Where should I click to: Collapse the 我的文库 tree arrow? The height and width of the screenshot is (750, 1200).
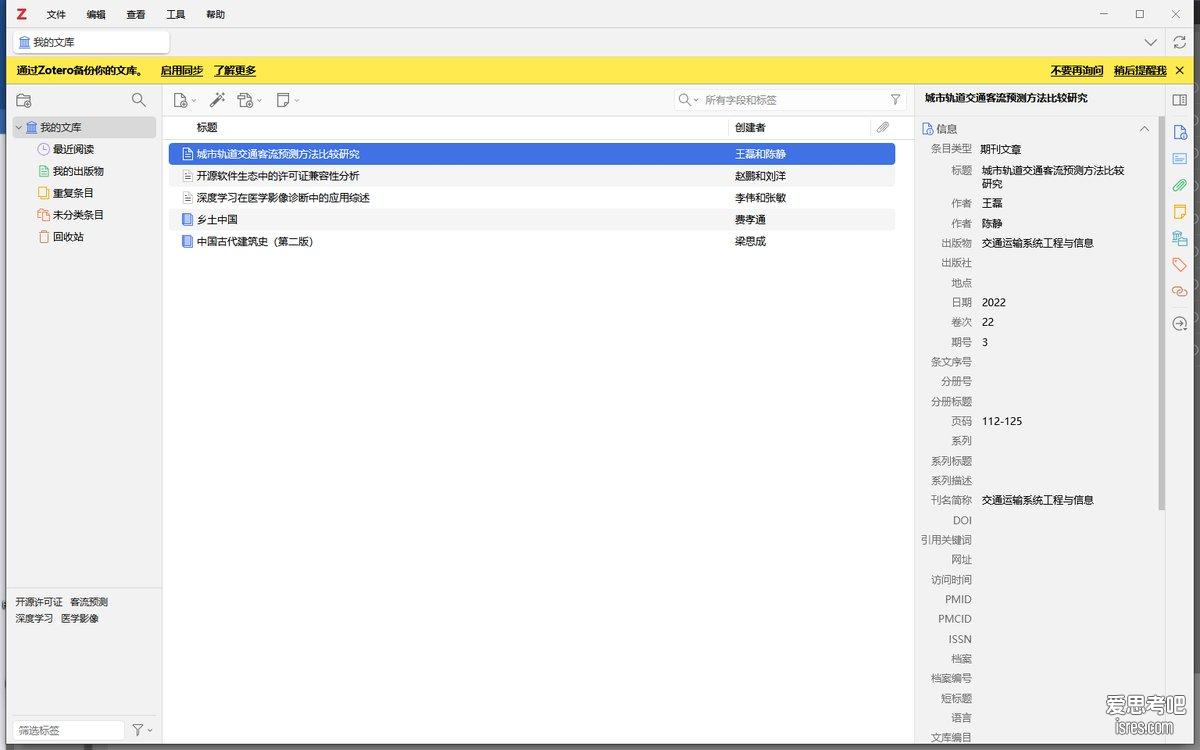click(18, 128)
